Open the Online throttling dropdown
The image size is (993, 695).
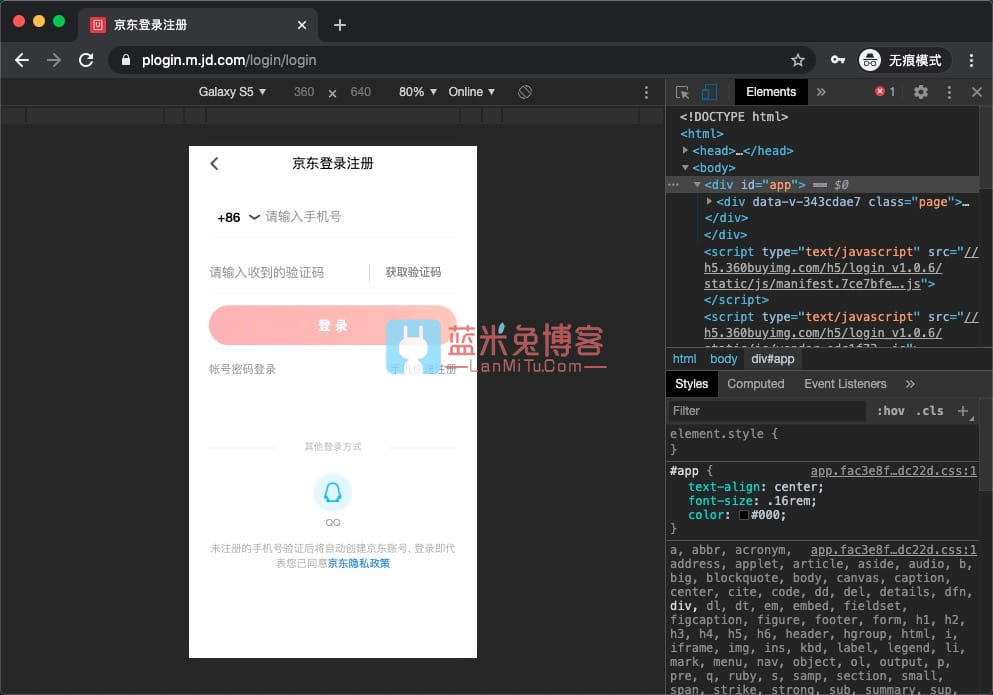pyautogui.click(x=472, y=92)
